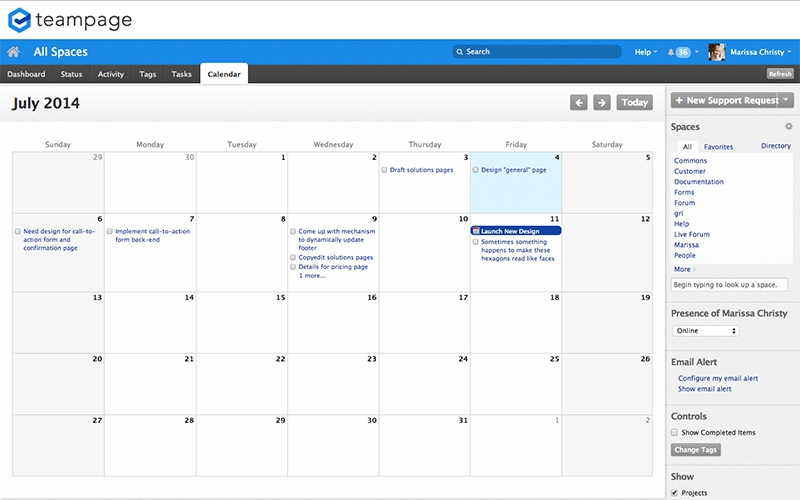Select Favorites spaces tab
The width and height of the screenshot is (800, 500).
pyautogui.click(x=718, y=146)
